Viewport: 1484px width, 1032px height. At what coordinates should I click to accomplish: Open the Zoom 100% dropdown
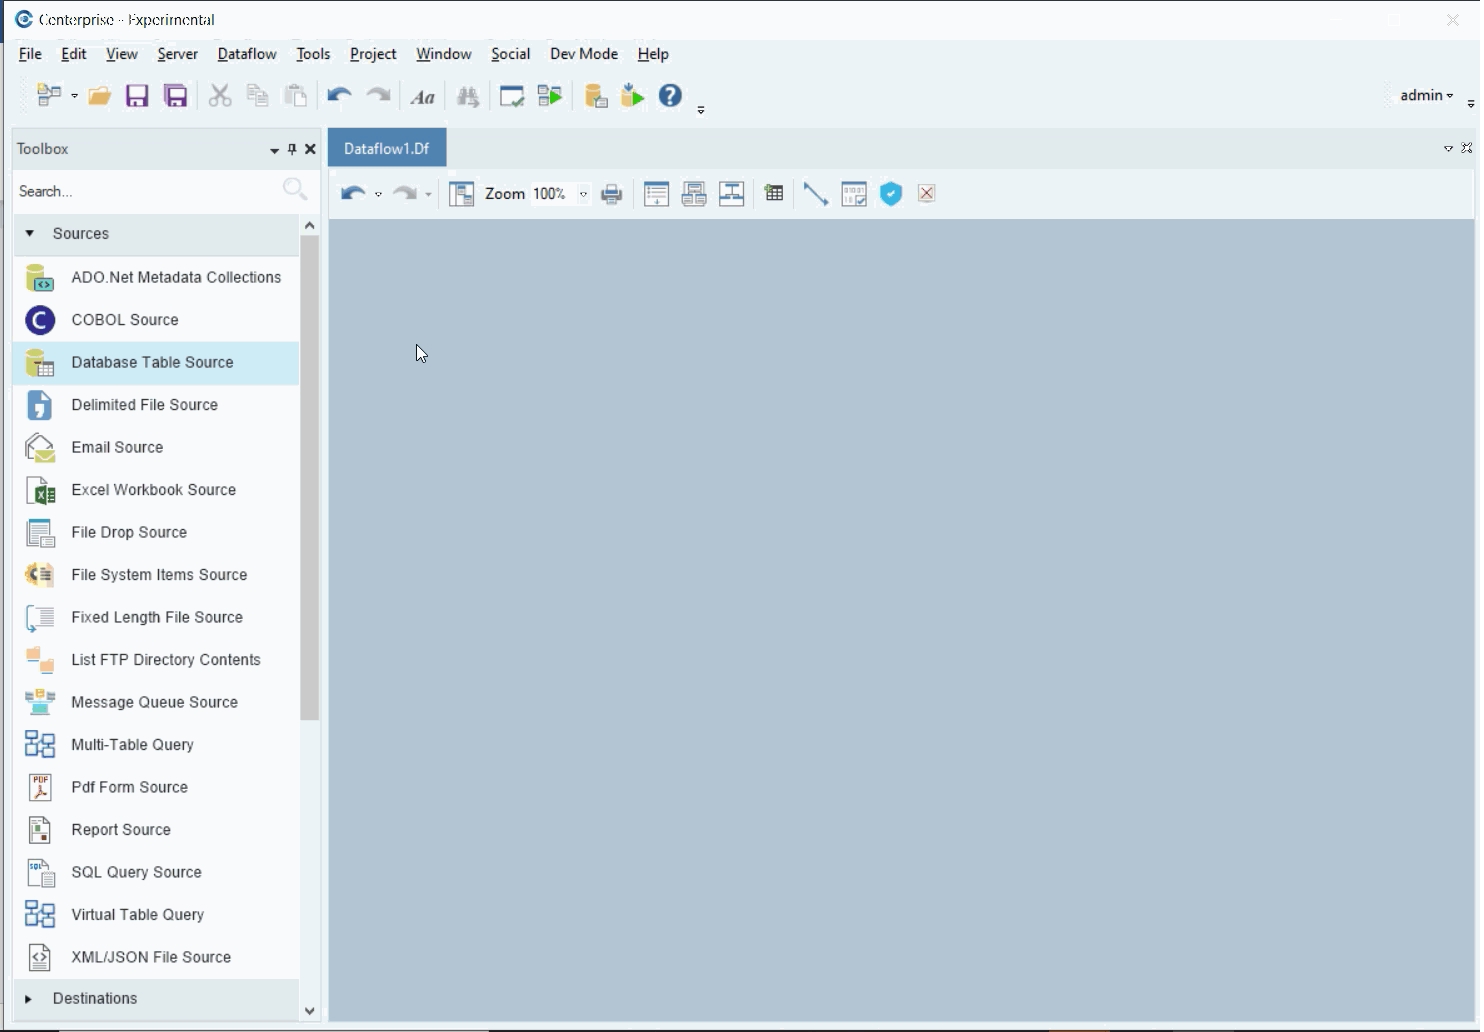(x=583, y=194)
